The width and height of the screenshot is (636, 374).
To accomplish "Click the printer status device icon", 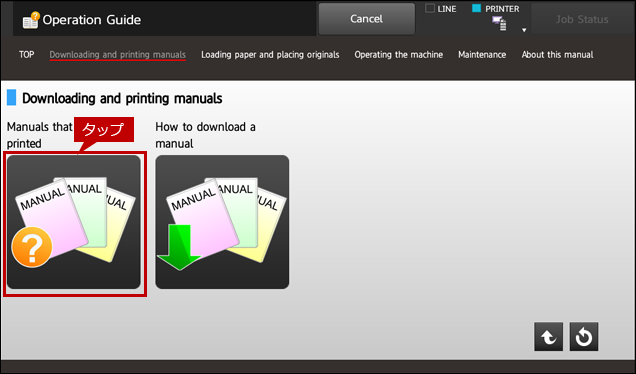I will tap(499, 23).
